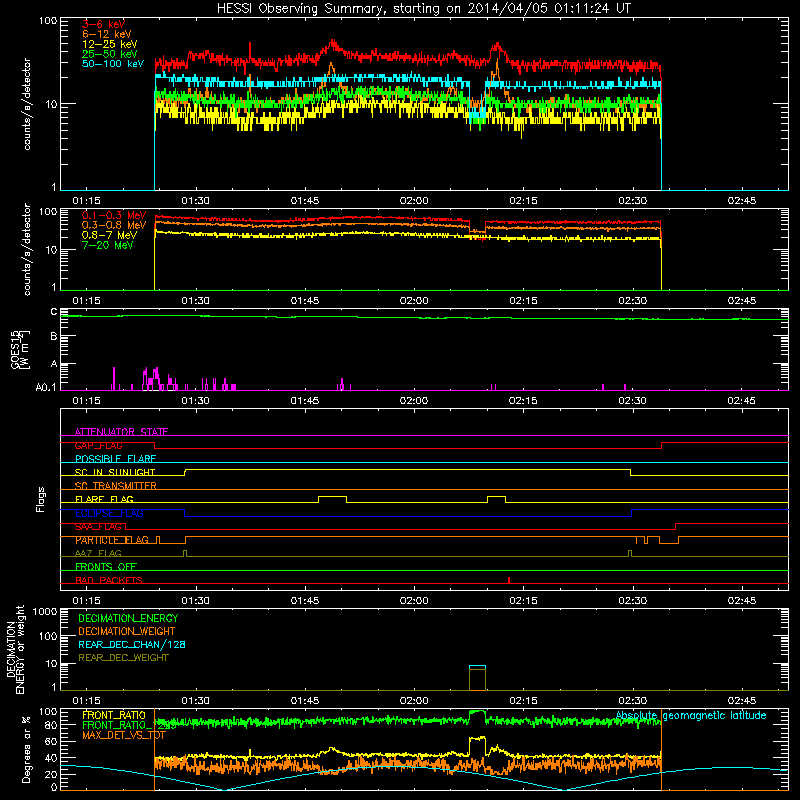Image resolution: width=800 pixels, height=800 pixels.
Task: Click the 02:00 tick label under top plot
Action: click(x=414, y=201)
